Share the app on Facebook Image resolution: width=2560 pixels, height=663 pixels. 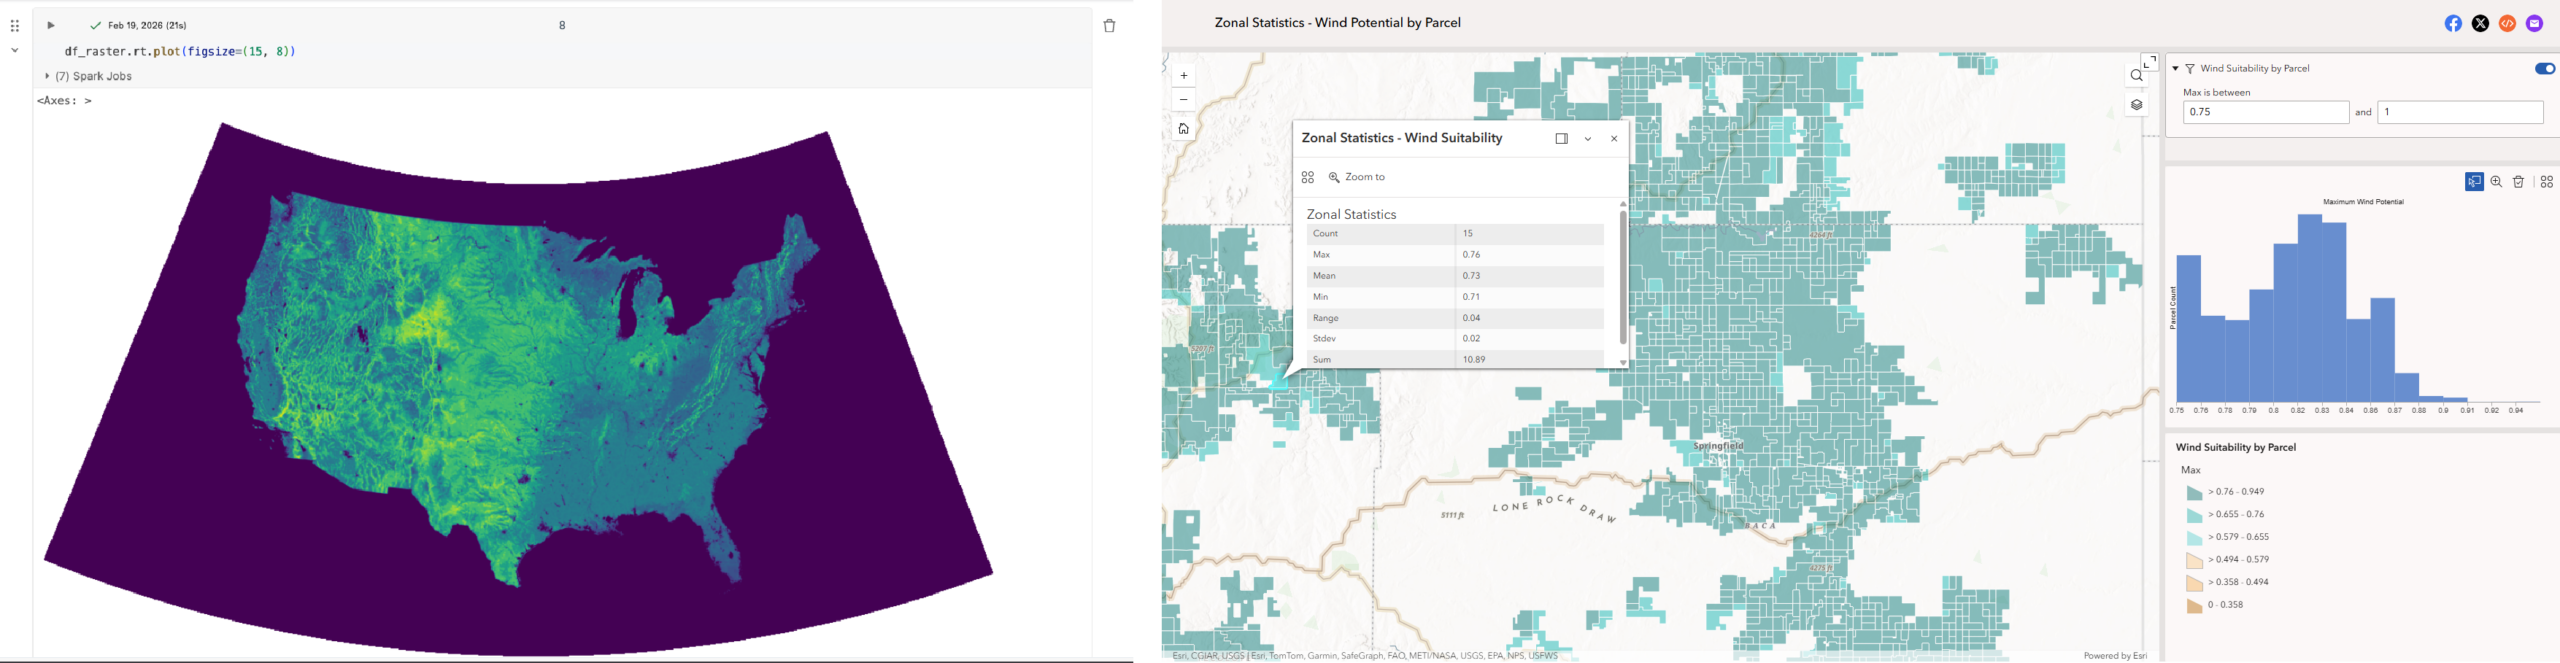(2453, 23)
